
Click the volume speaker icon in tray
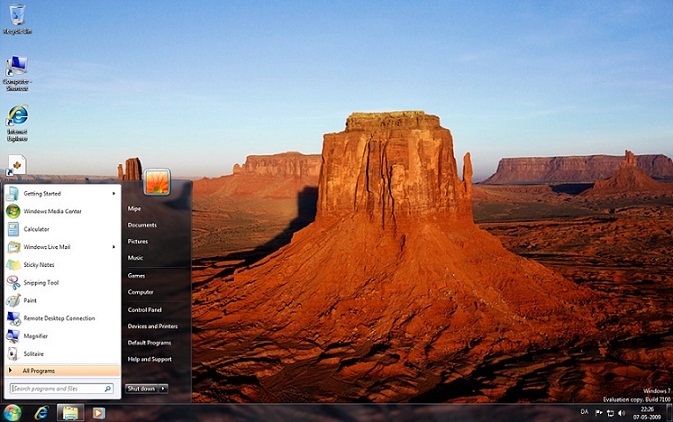tap(621, 412)
